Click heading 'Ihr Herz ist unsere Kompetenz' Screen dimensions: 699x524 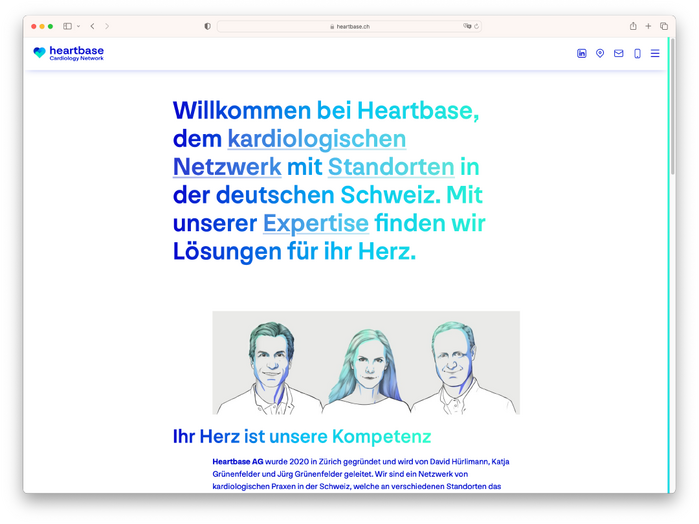pyautogui.click(x=302, y=436)
